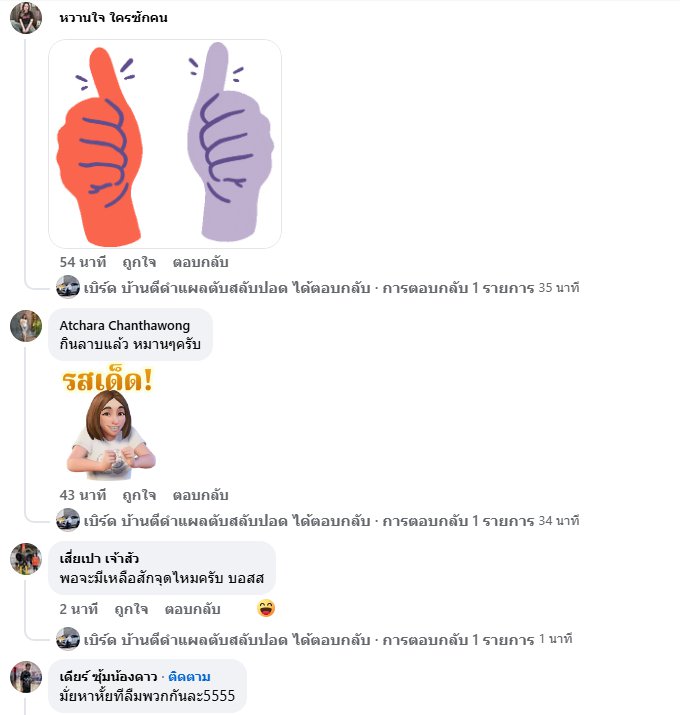Like Atchara Chanthawong's comment
This screenshot has height=715, width=680.
pyautogui.click(x=139, y=495)
